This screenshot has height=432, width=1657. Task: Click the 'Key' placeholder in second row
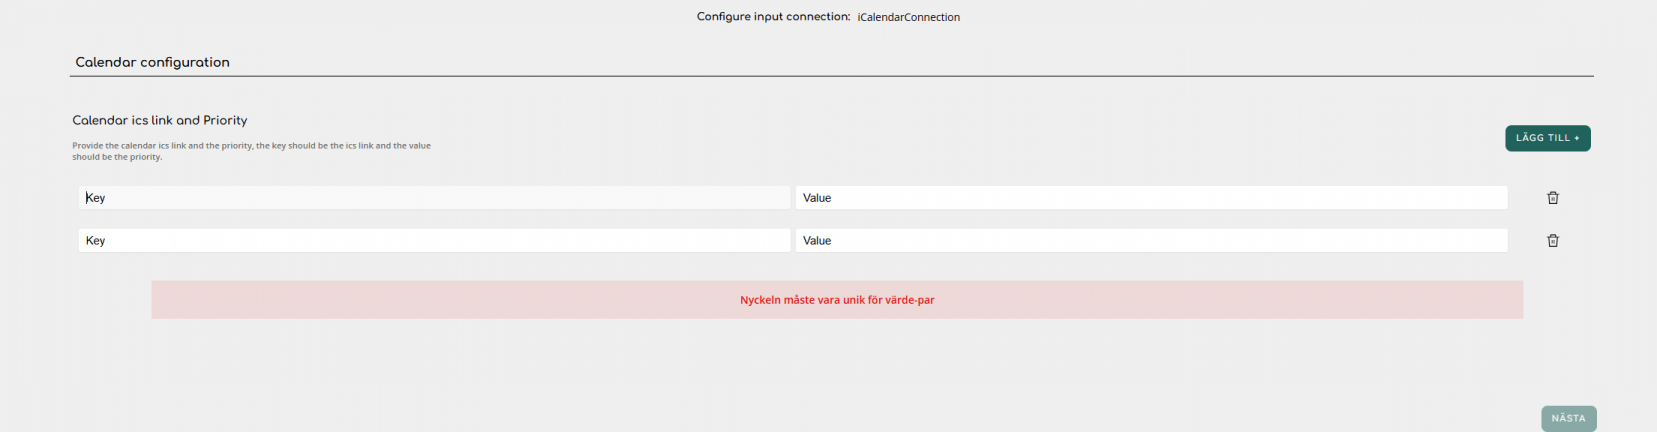coord(96,241)
